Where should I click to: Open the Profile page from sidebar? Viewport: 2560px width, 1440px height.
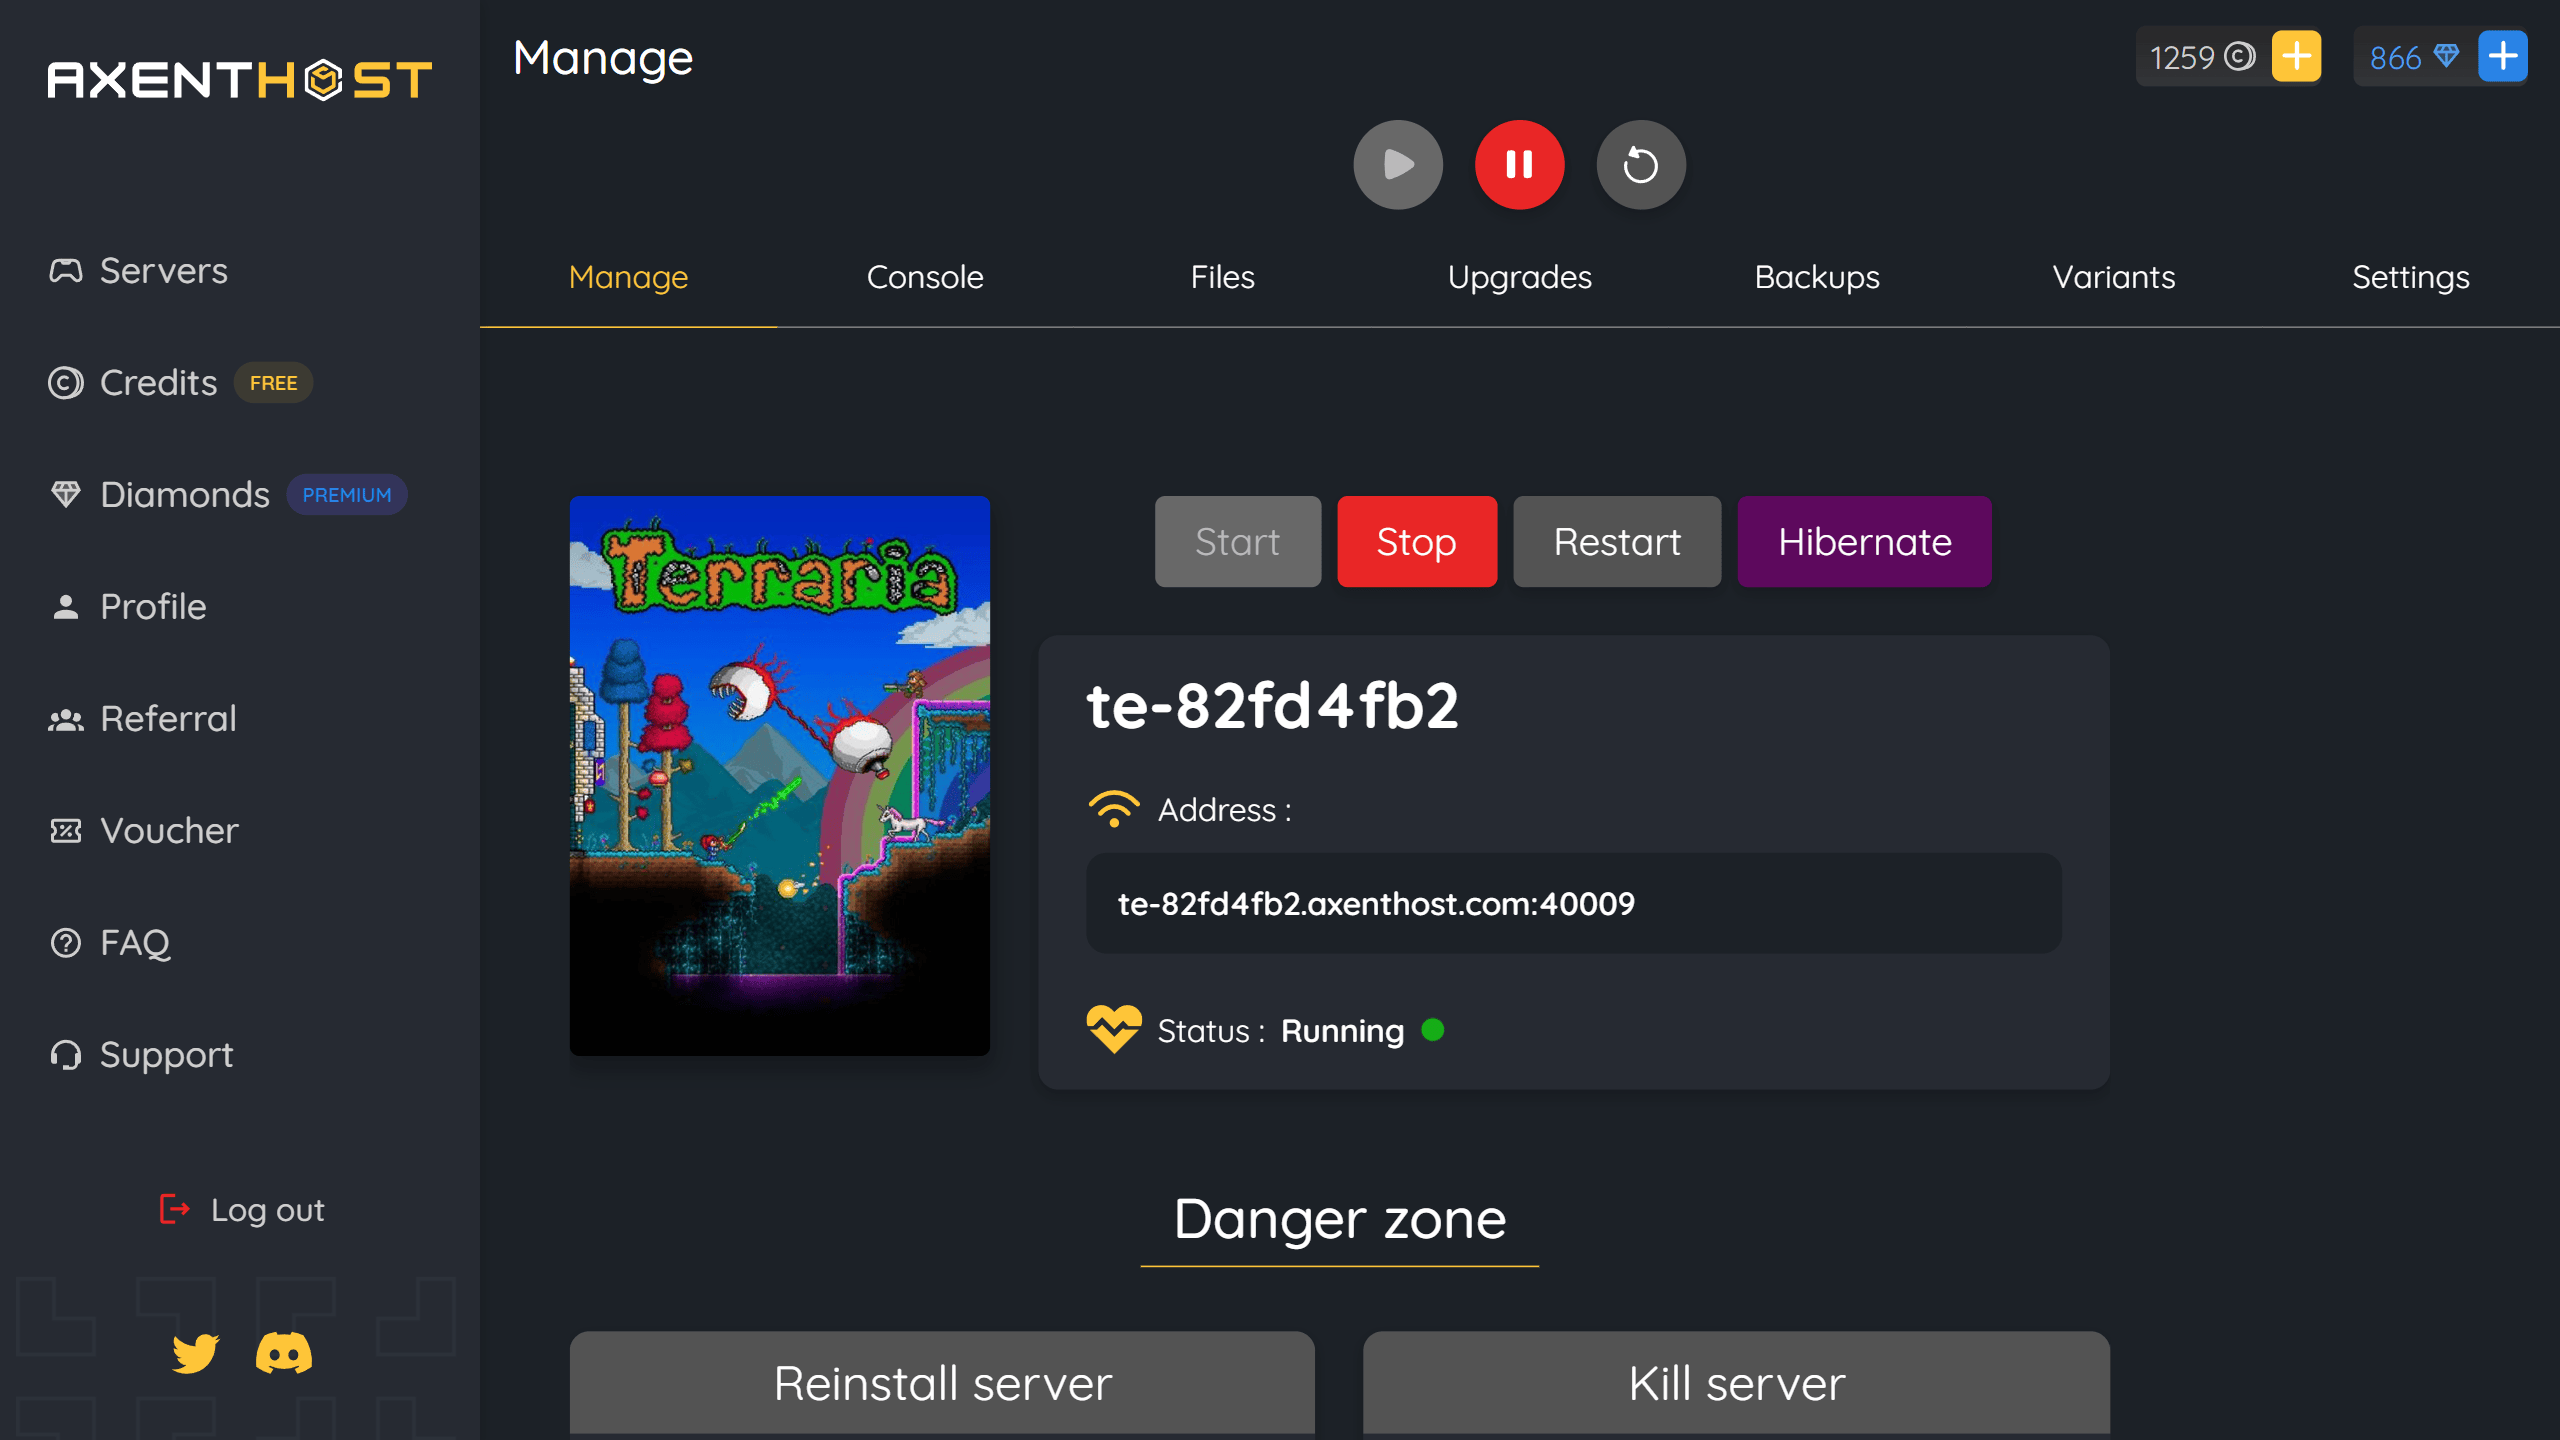point(151,606)
